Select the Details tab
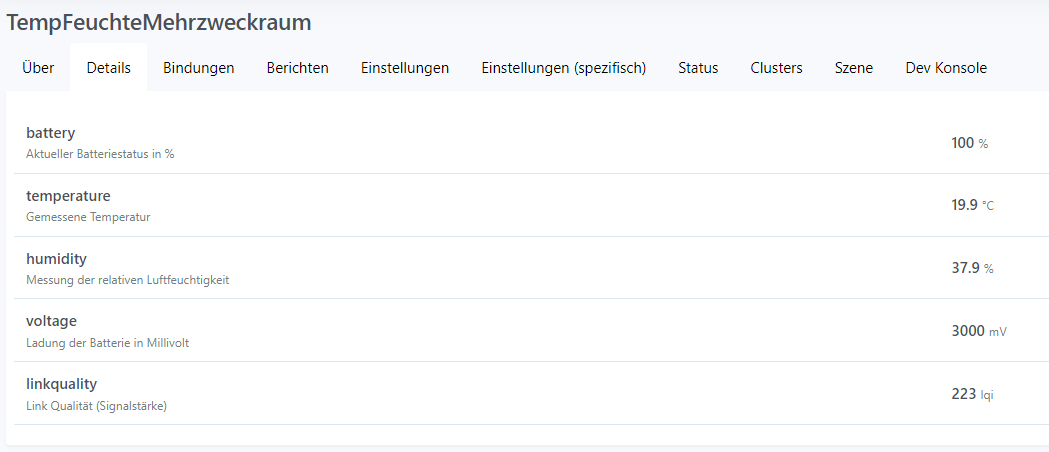Image resolution: width=1049 pixels, height=452 pixels. (109, 68)
